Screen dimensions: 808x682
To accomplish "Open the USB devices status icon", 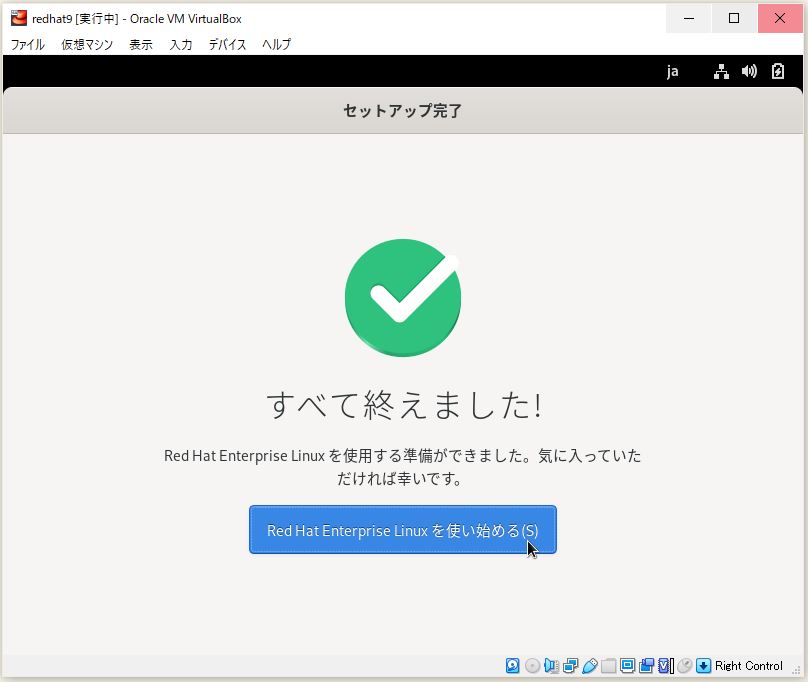I will (590, 666).
